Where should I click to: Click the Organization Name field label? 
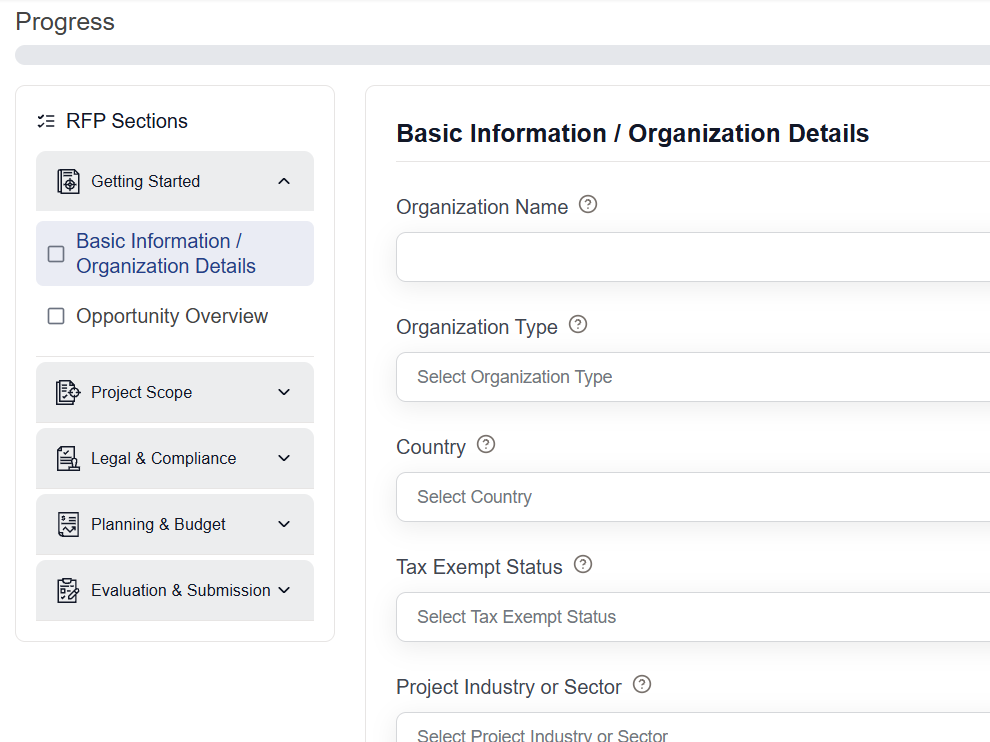tap(482, 207)
